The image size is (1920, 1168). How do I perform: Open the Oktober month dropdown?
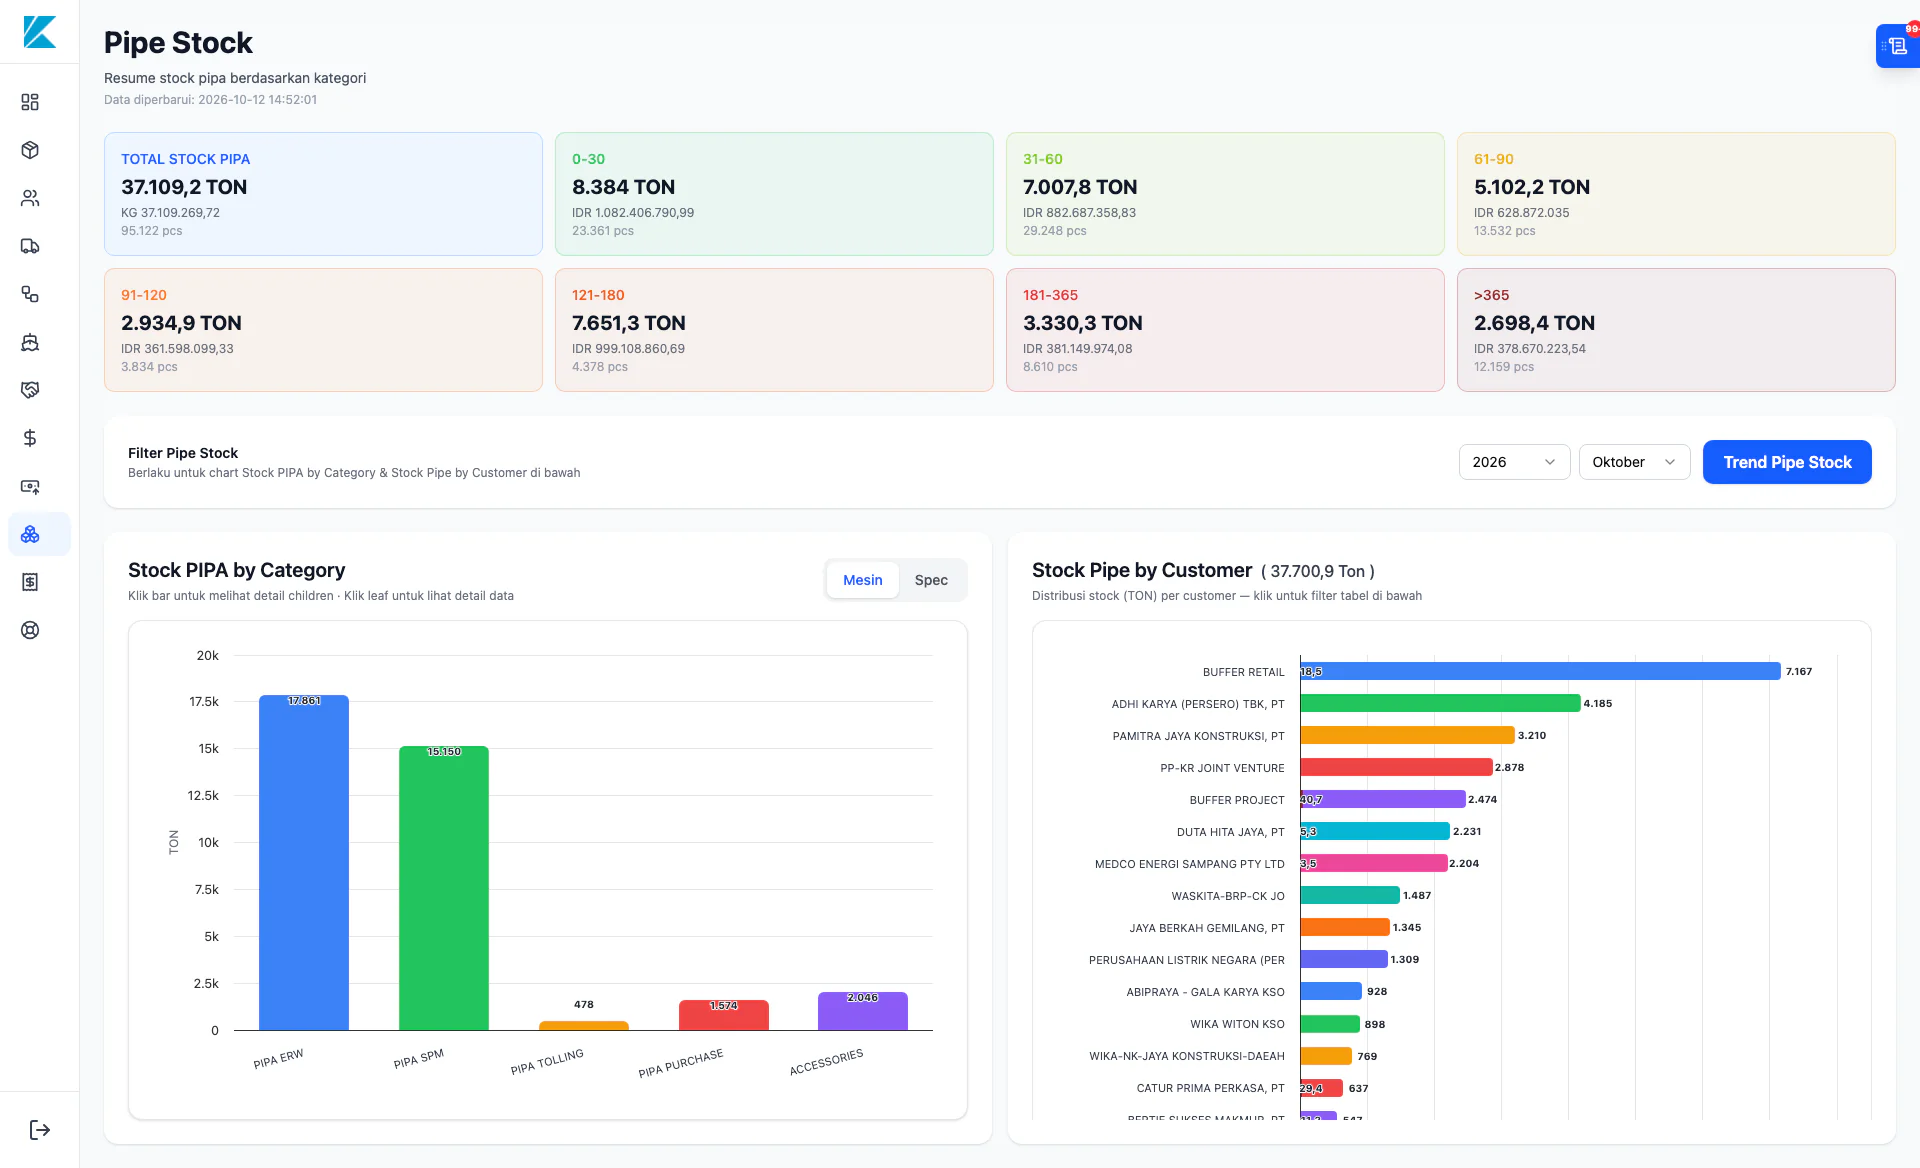(1634, 462)
